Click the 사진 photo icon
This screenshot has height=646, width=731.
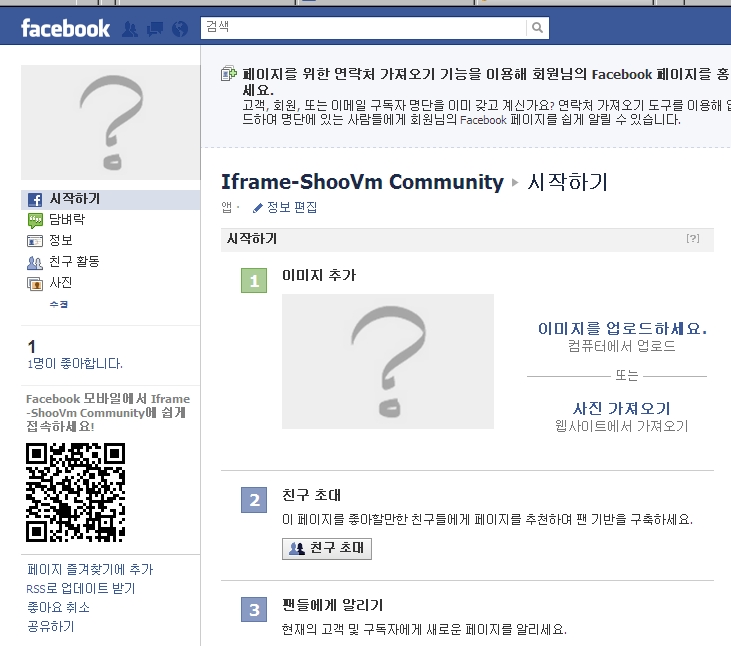pos(35,283)
